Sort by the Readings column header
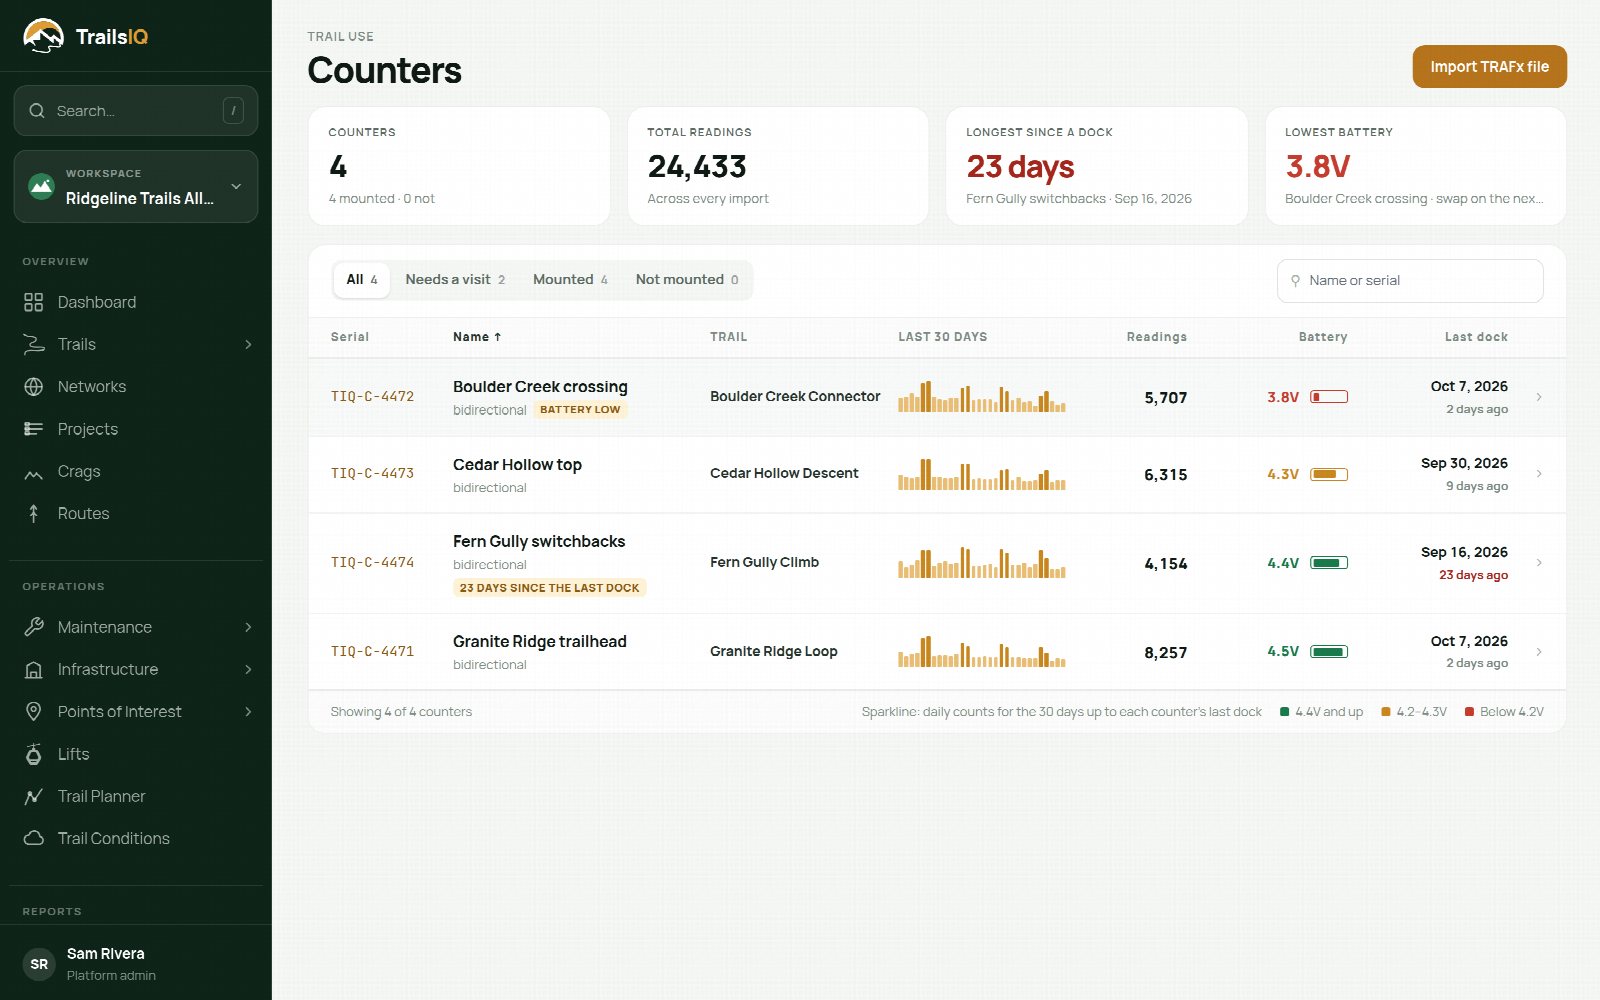 pyautogui.click(x=1156, y=337)
